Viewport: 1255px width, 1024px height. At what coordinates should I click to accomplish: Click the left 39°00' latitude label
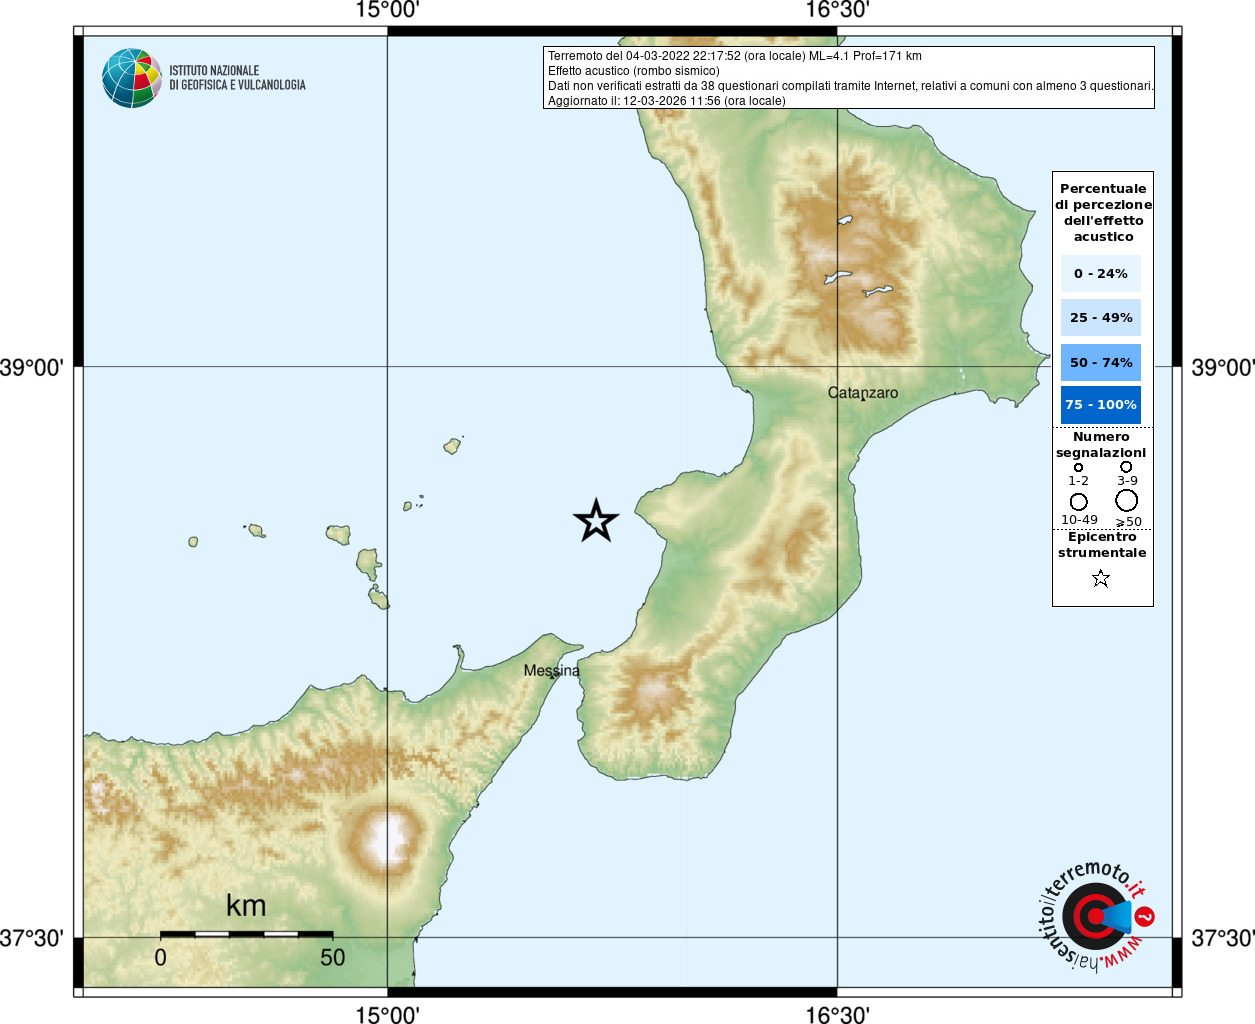(32, 368)
